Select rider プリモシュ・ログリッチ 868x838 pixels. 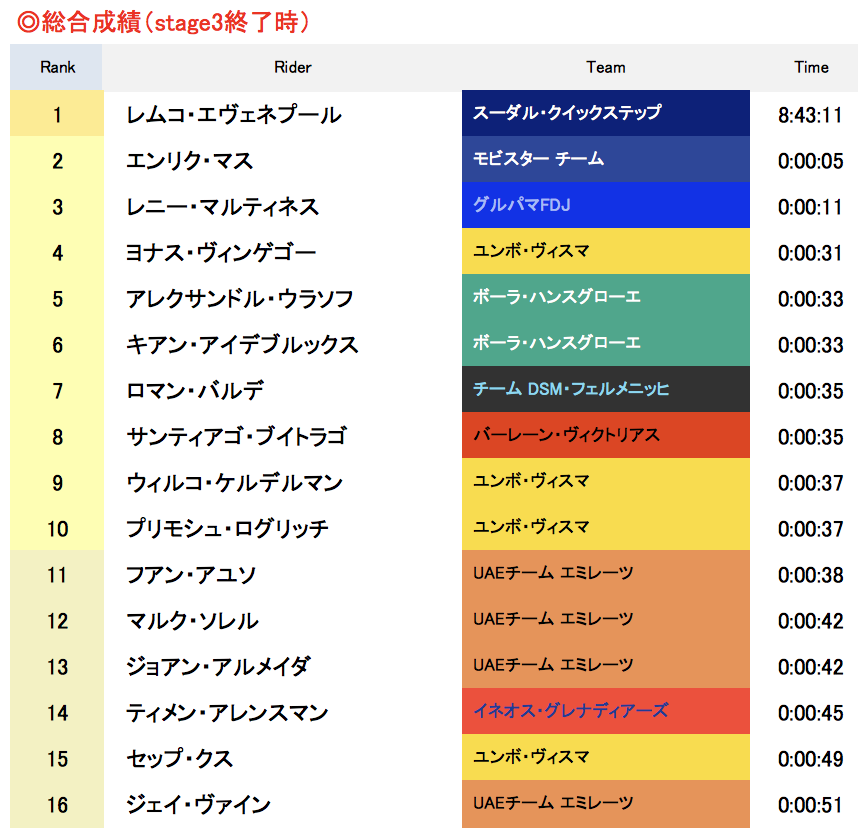pyautogui.click(x=227, y=528)
